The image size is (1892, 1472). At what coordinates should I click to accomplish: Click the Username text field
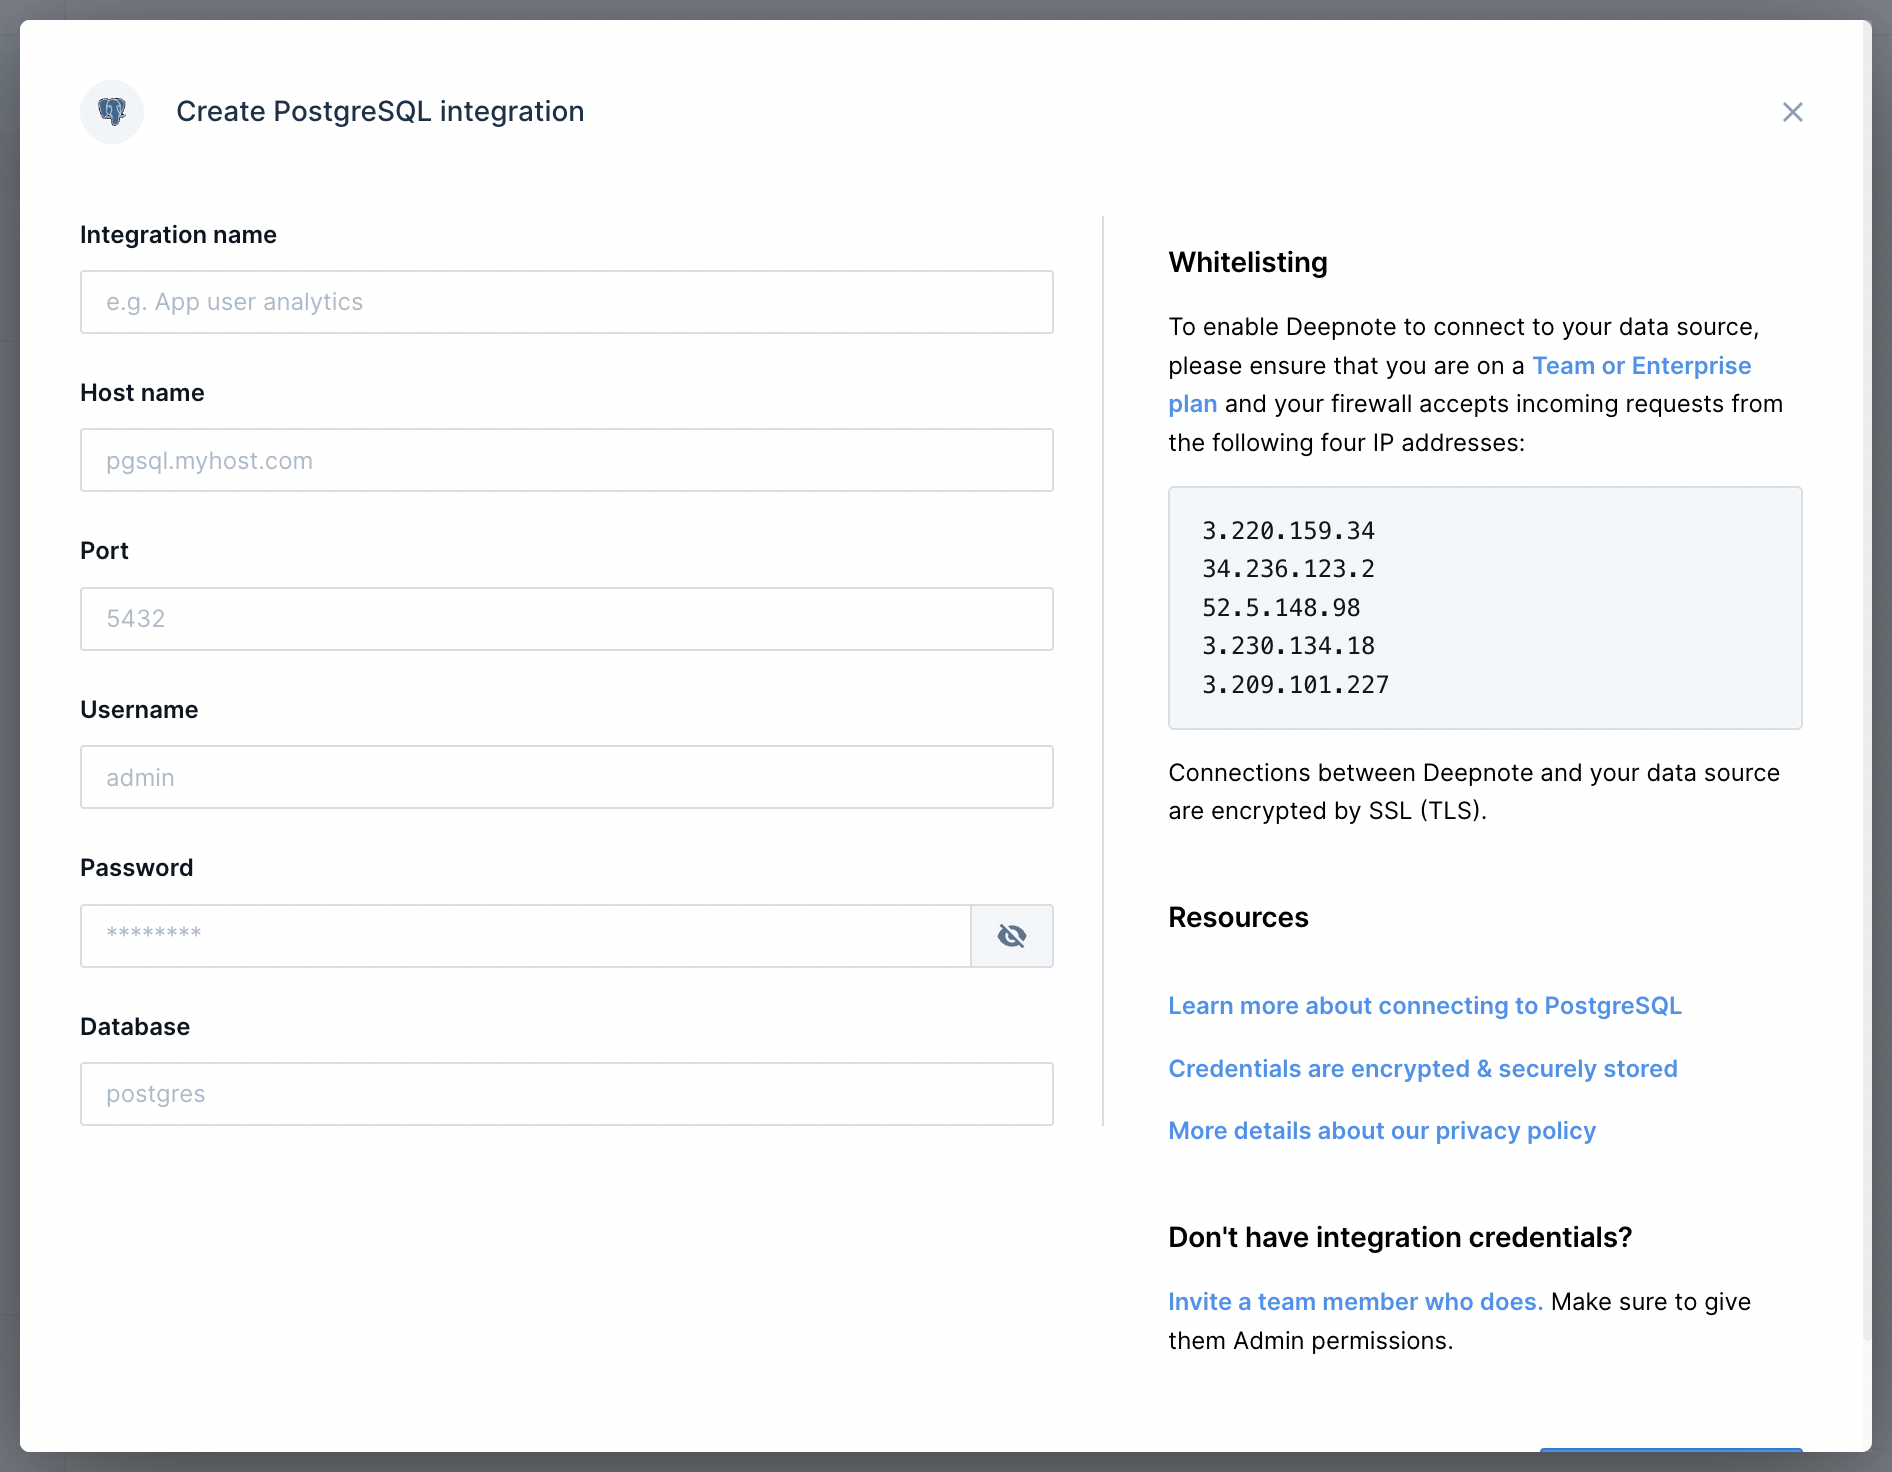566,777
